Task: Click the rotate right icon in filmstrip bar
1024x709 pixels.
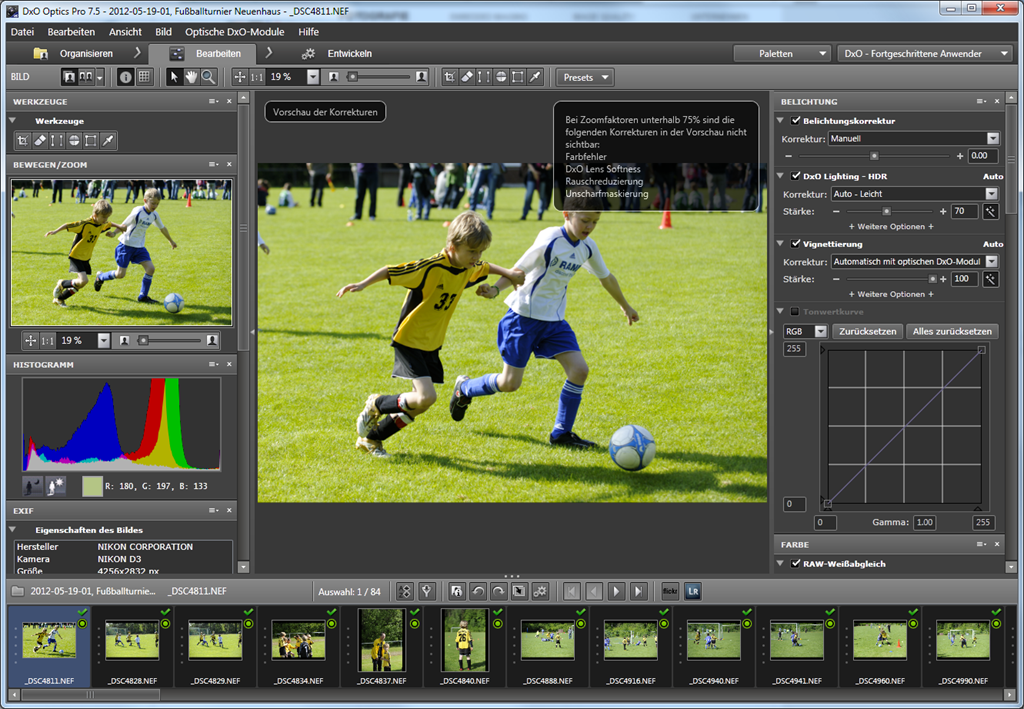Action: coord(497,591)
